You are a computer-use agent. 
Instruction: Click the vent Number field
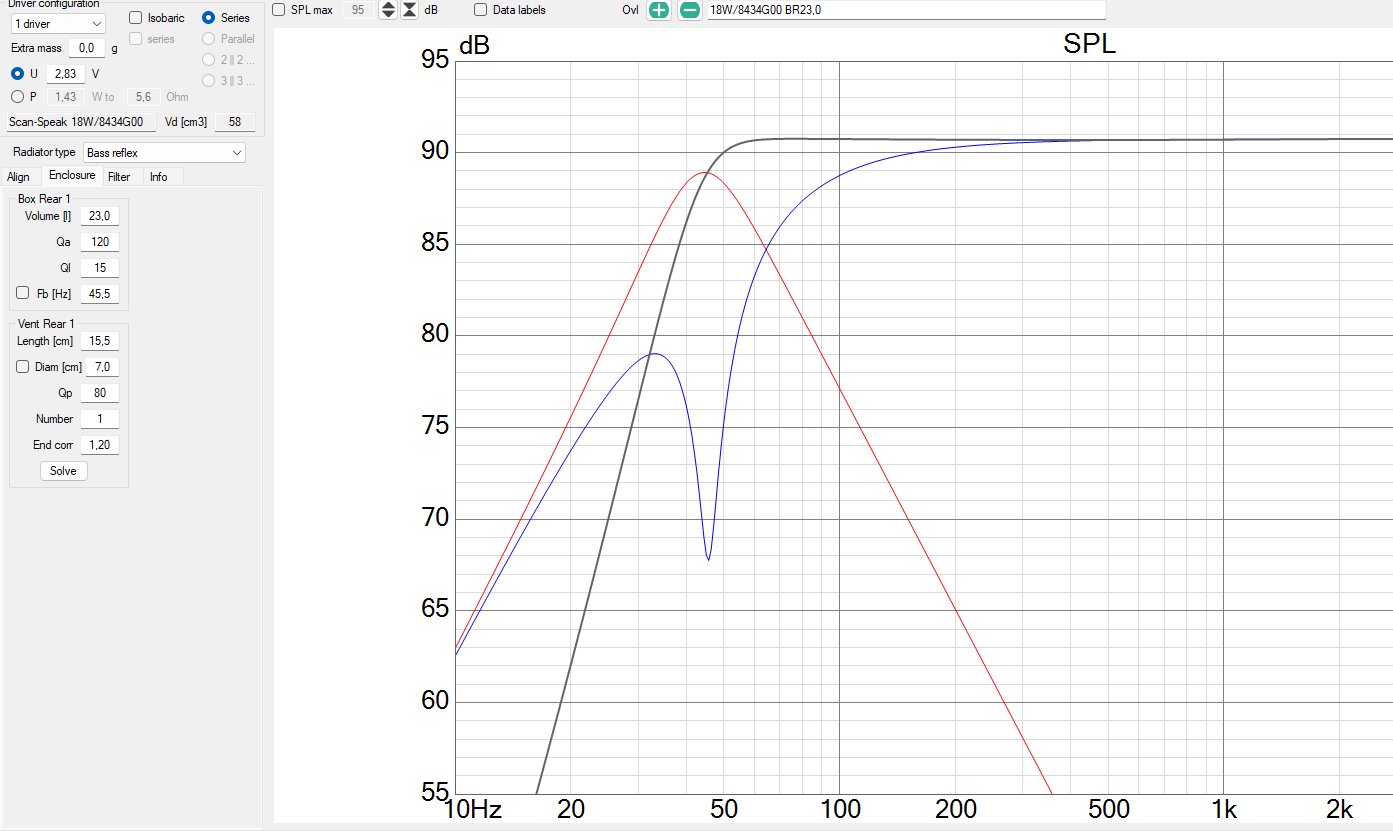click(100, 419)
